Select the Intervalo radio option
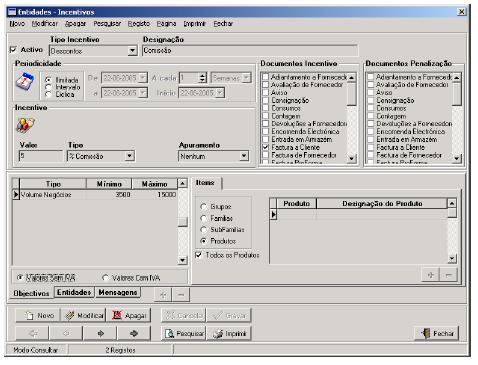Image resolution: width=478 pixels, height=365 pixels. pos(48,87)
